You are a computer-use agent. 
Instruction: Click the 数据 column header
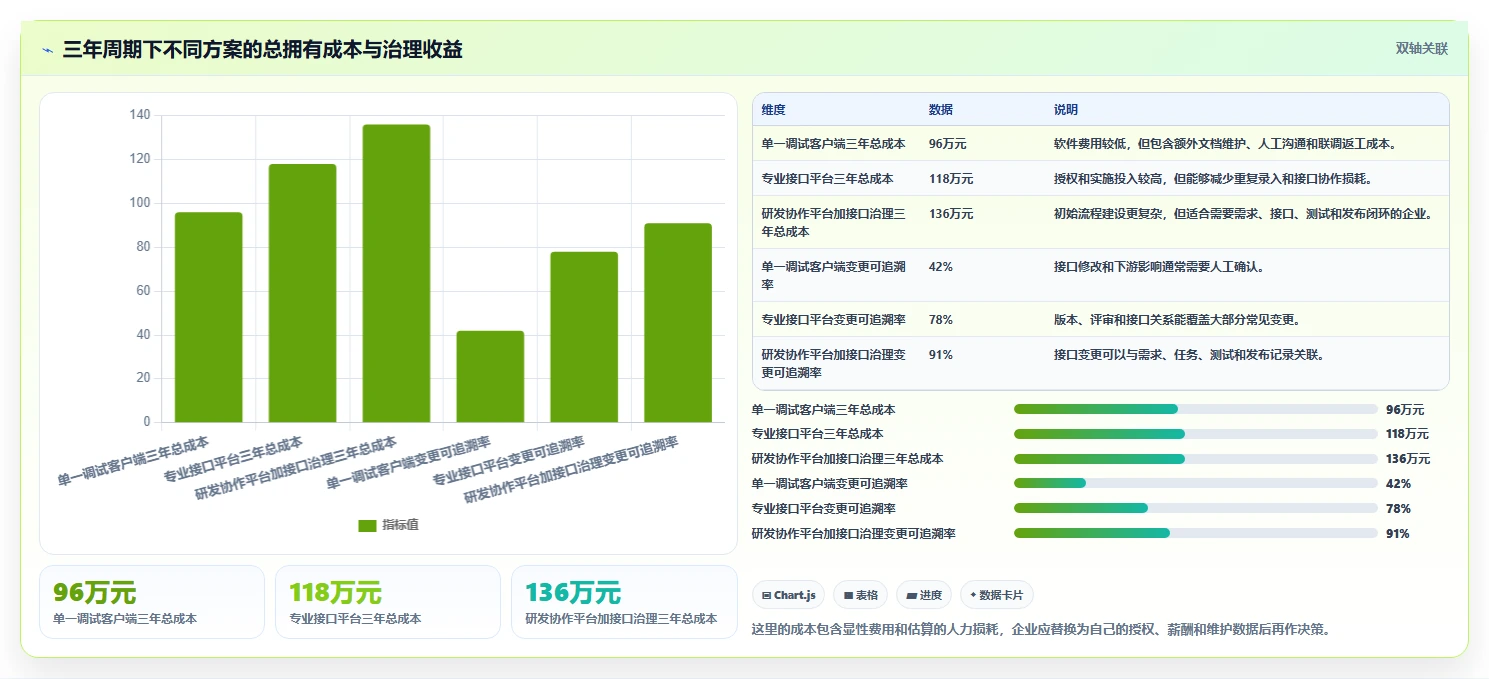941,110
